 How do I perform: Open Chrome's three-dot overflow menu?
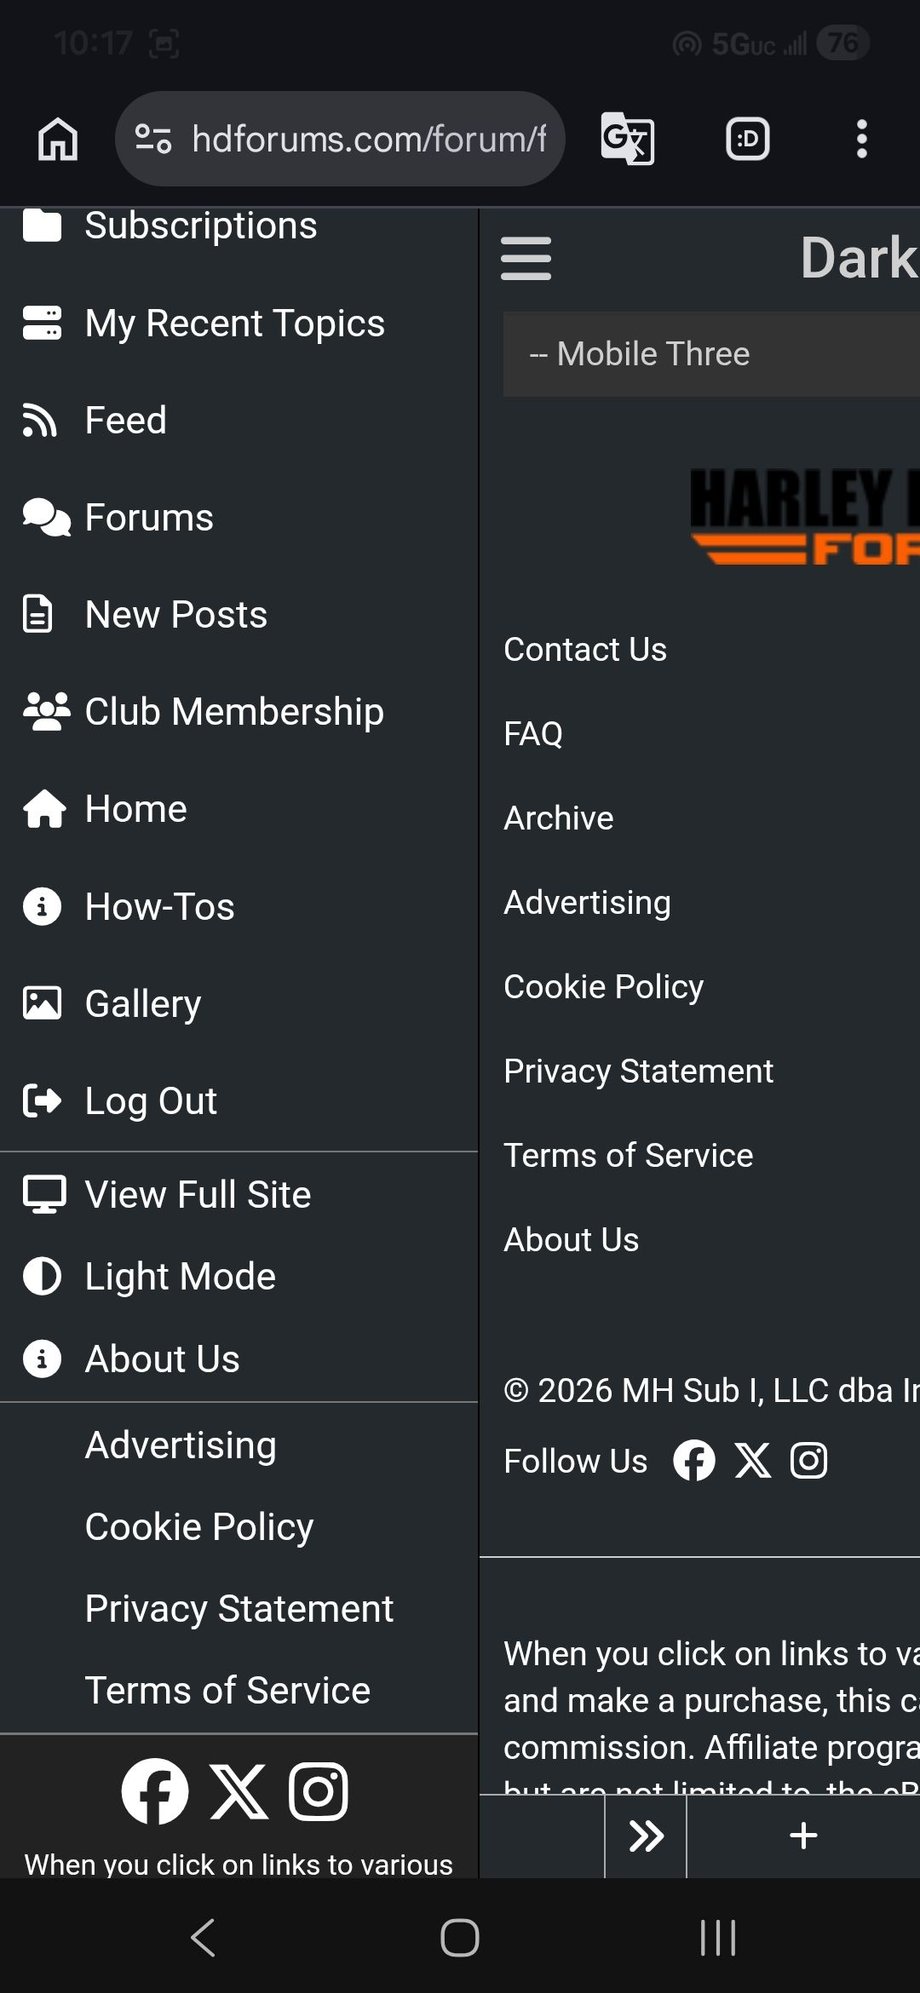pyautogui.click(x=861, y=139)
